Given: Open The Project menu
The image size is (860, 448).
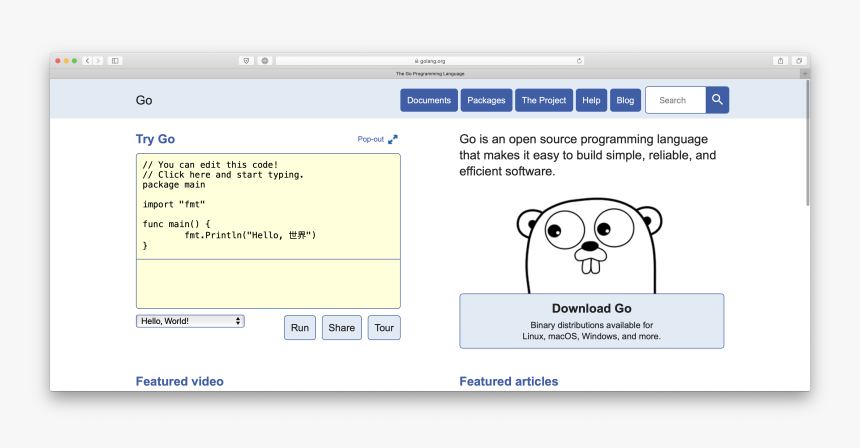Looking at the screenshot, I should [x=544, y=100].
